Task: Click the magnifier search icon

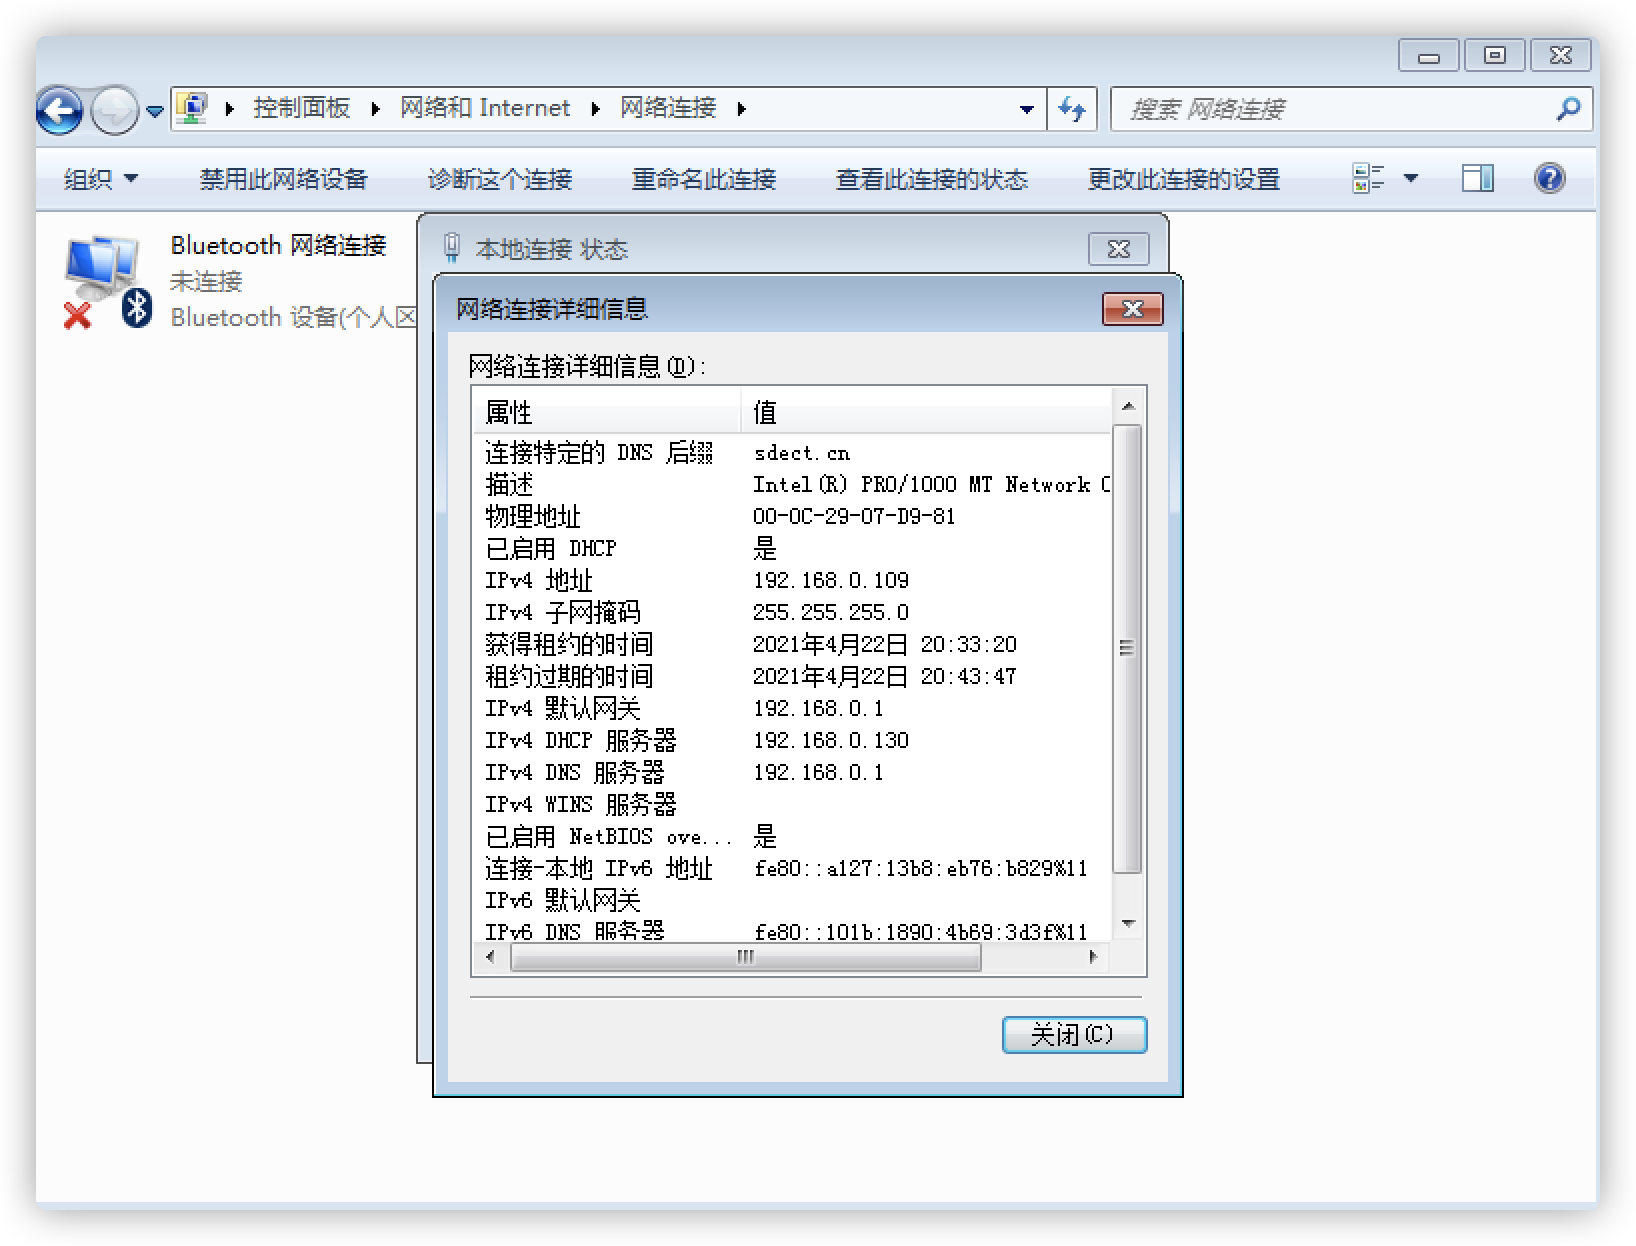Action: pos(1569,108)
